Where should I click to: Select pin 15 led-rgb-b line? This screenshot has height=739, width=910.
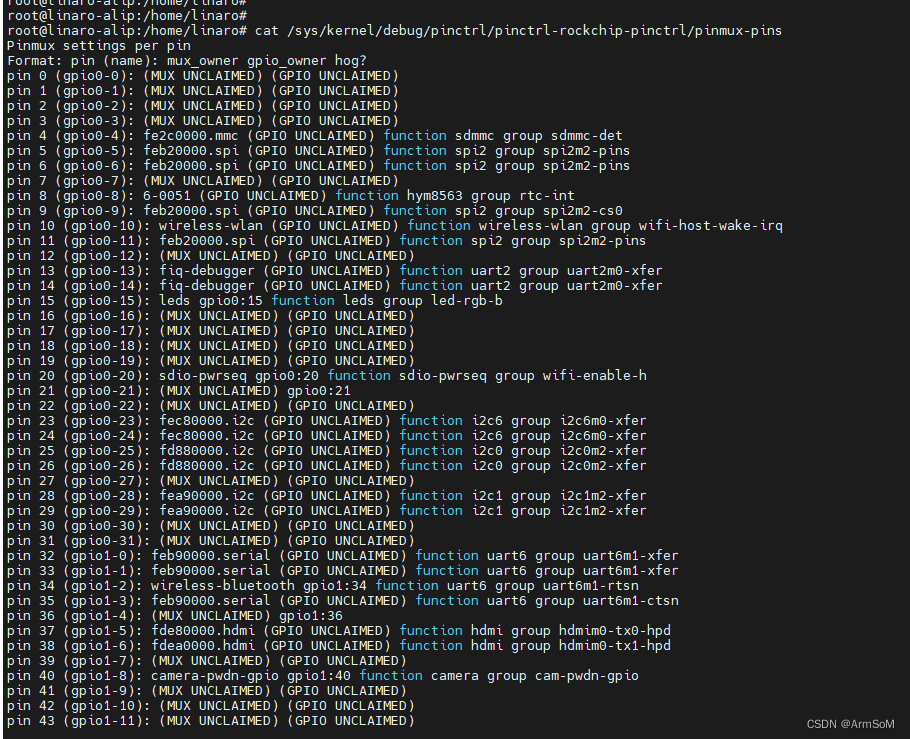[255, 301]
